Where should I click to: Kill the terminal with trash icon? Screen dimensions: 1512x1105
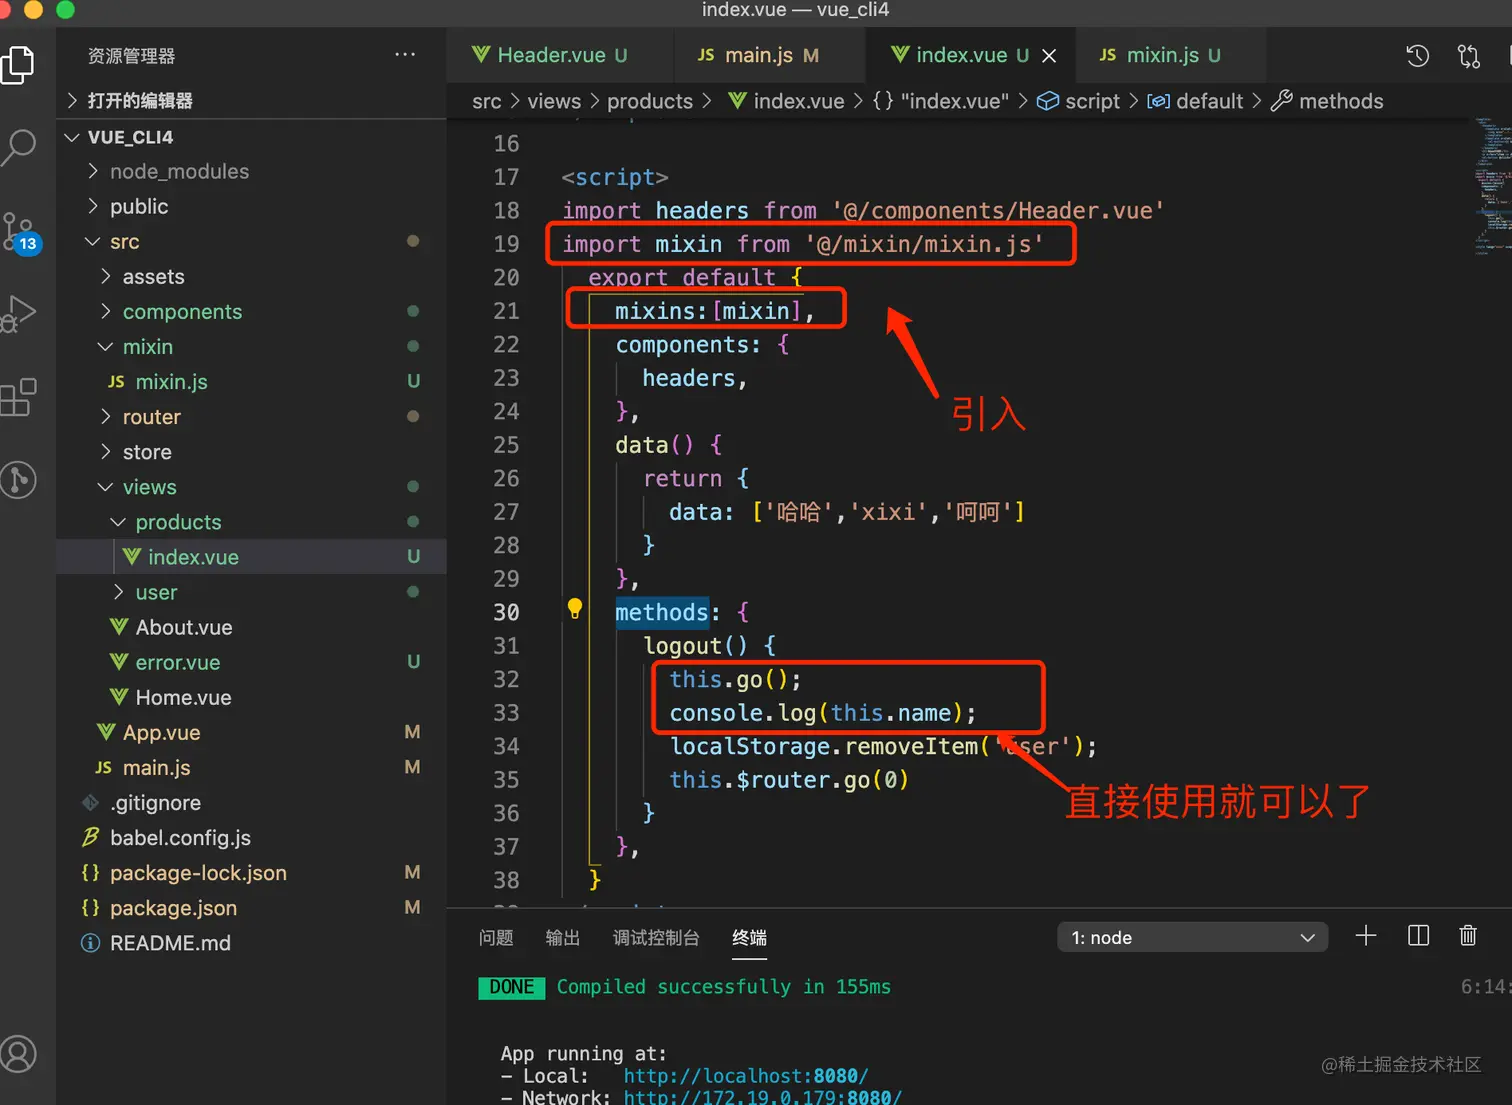1468,936
